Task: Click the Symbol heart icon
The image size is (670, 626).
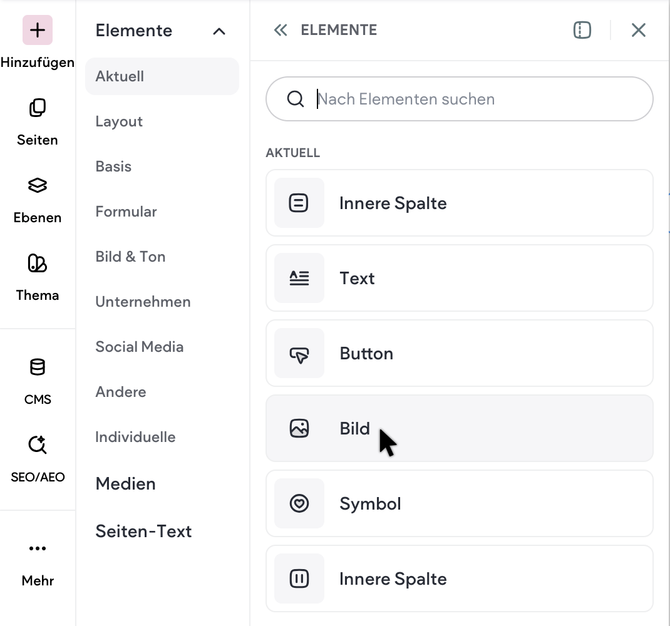Action: (x=299, y=503)
